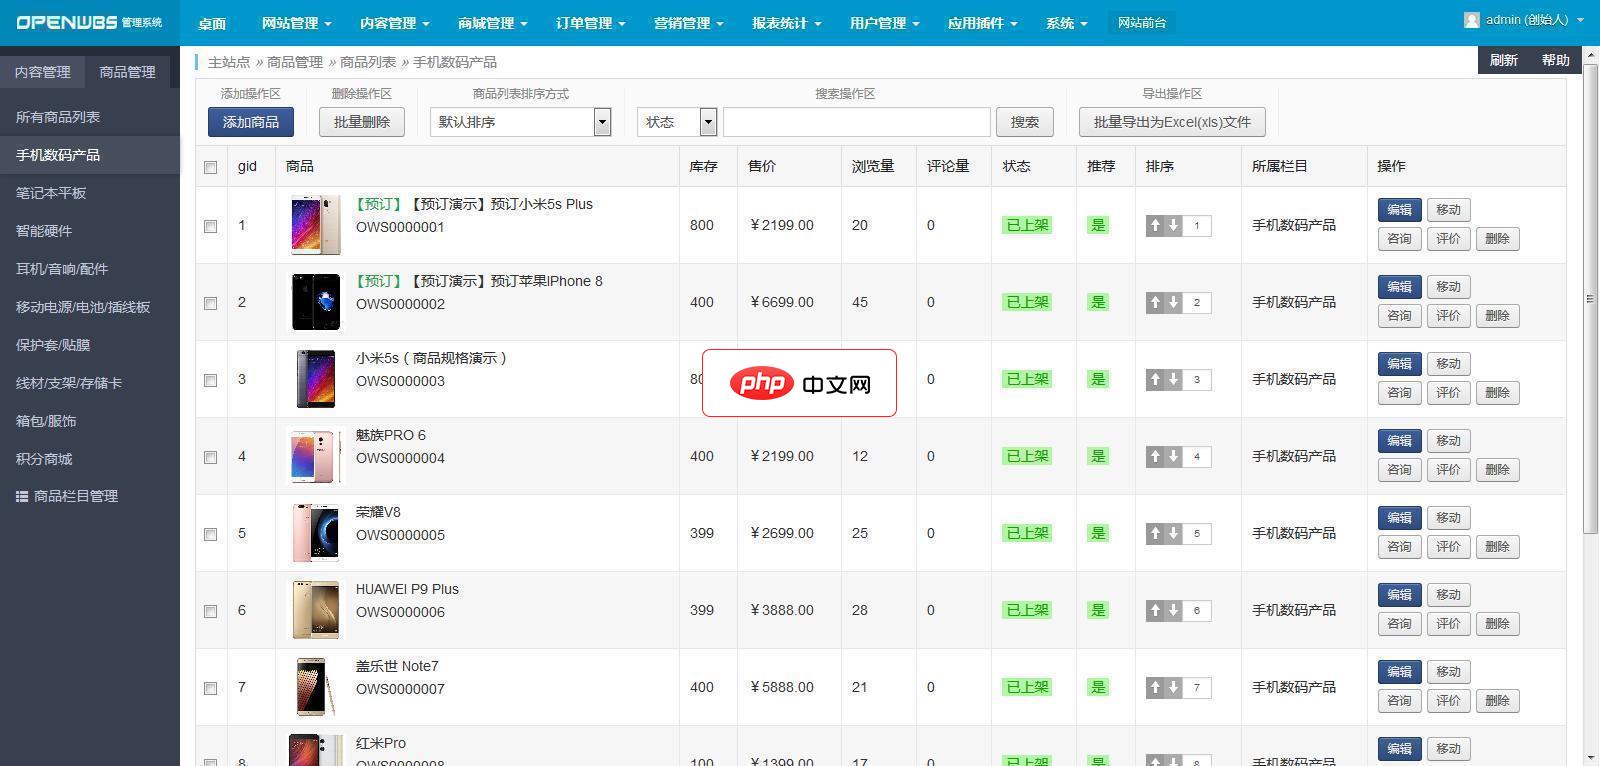Move HUAWEI P9 Plus up in order
The image size is (1600, 766).
(x=1155, y=611)
